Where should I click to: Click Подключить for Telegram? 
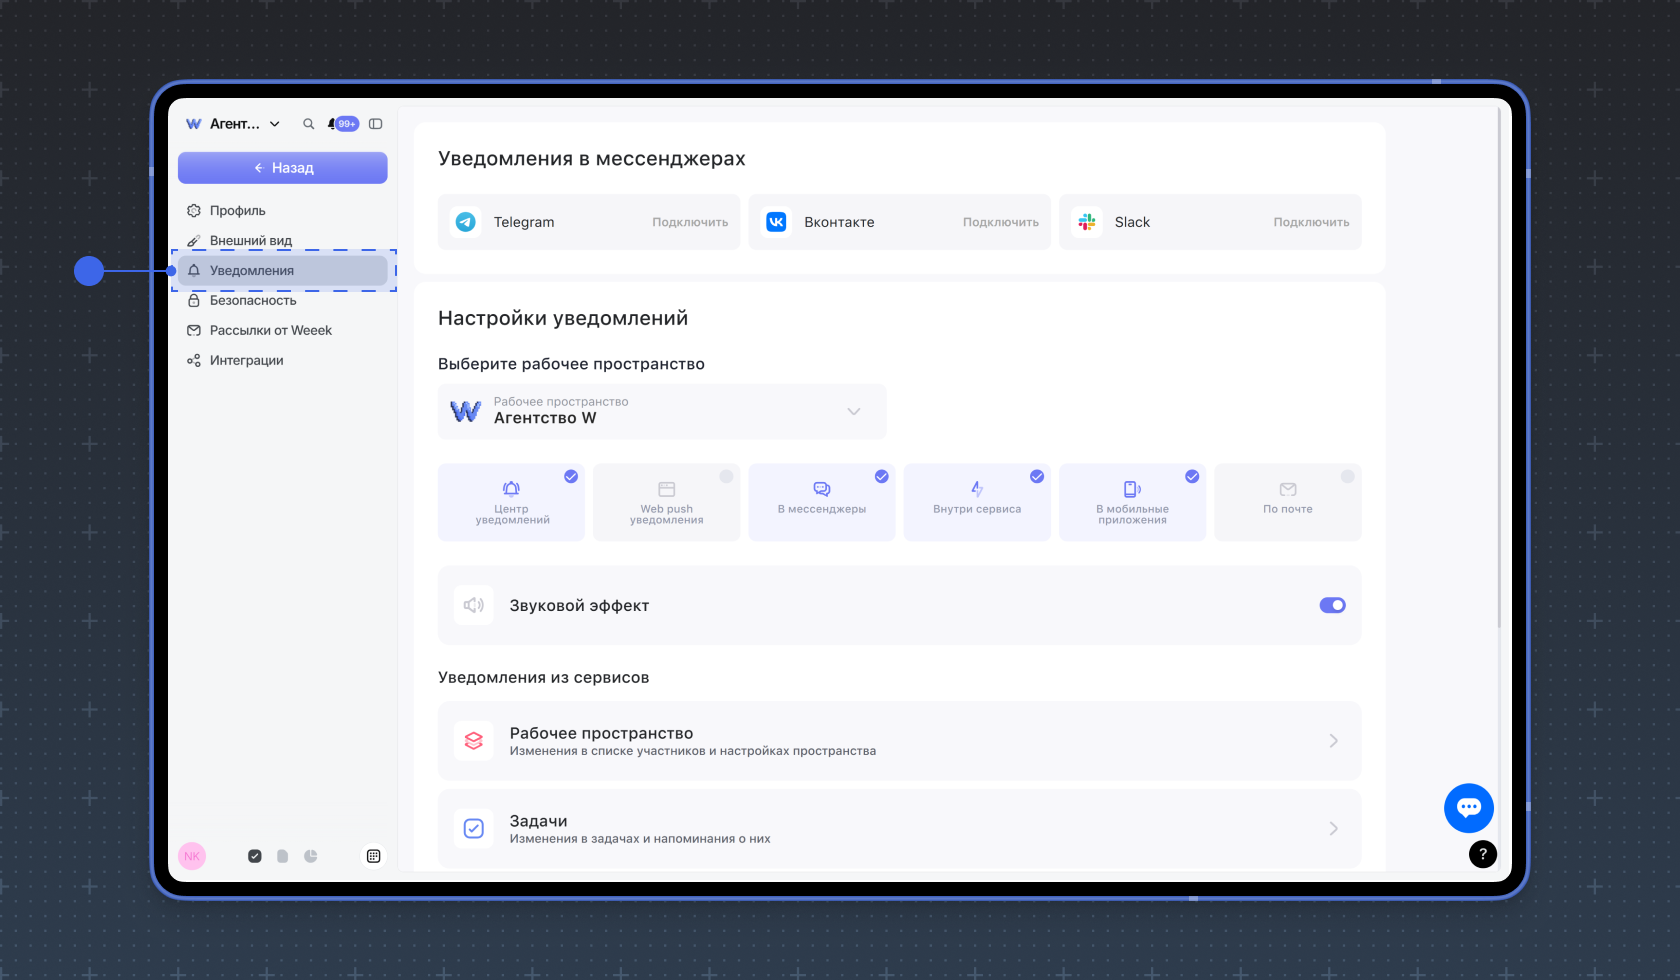[x=690, y=222]
